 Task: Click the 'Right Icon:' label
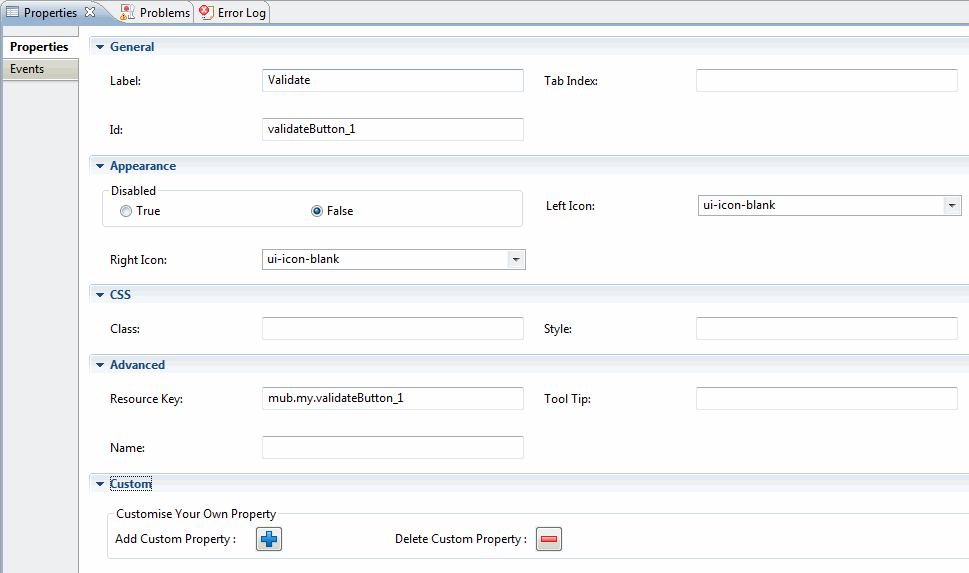[138, 260]
